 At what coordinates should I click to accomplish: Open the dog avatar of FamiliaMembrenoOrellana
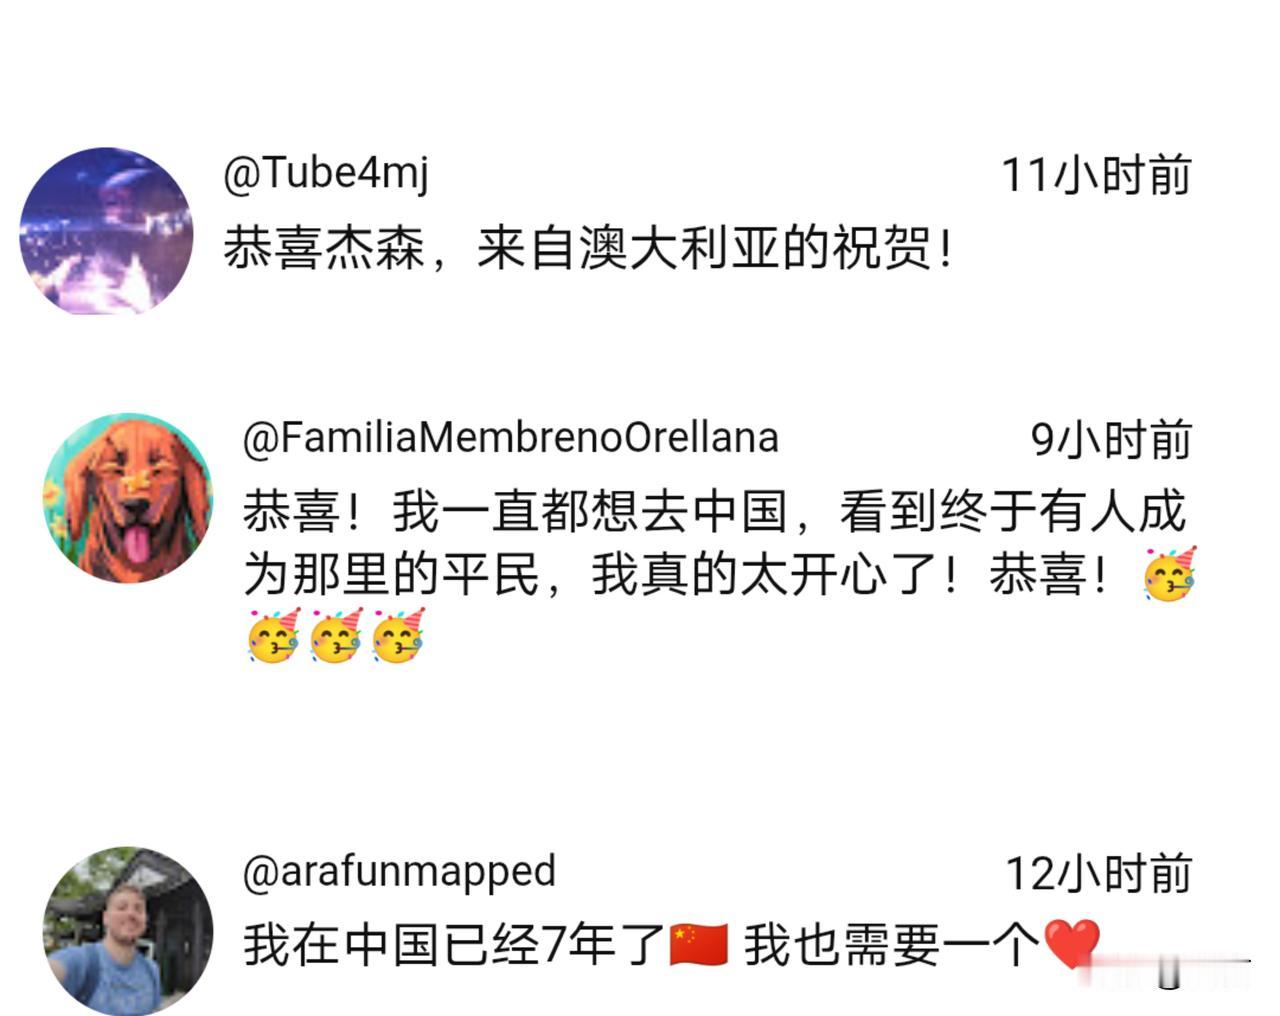127,497
